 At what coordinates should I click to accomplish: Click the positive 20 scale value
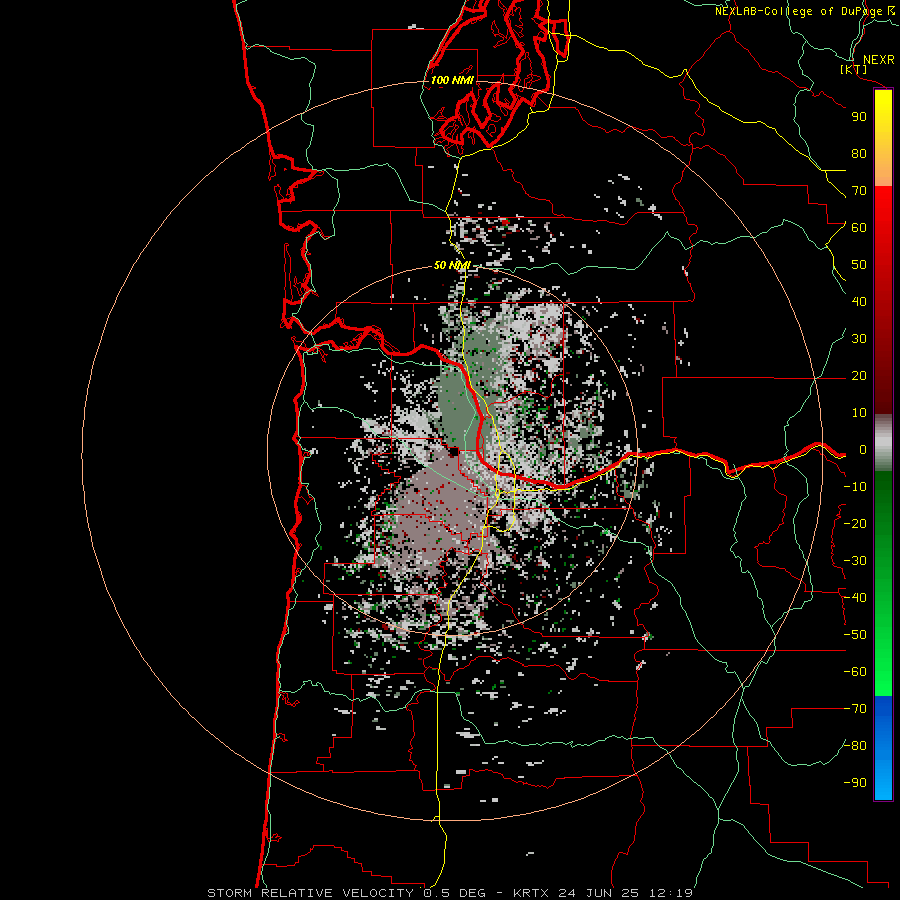859,376
